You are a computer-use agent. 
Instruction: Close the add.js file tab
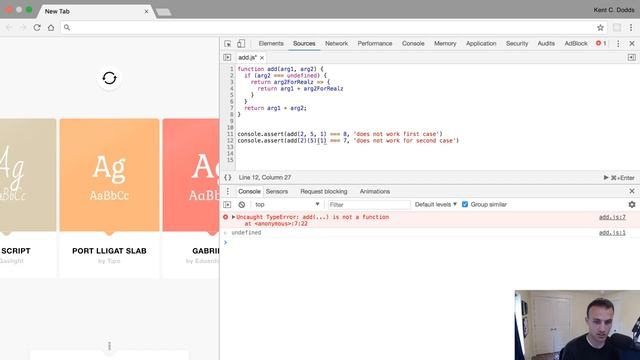point(262,58)
